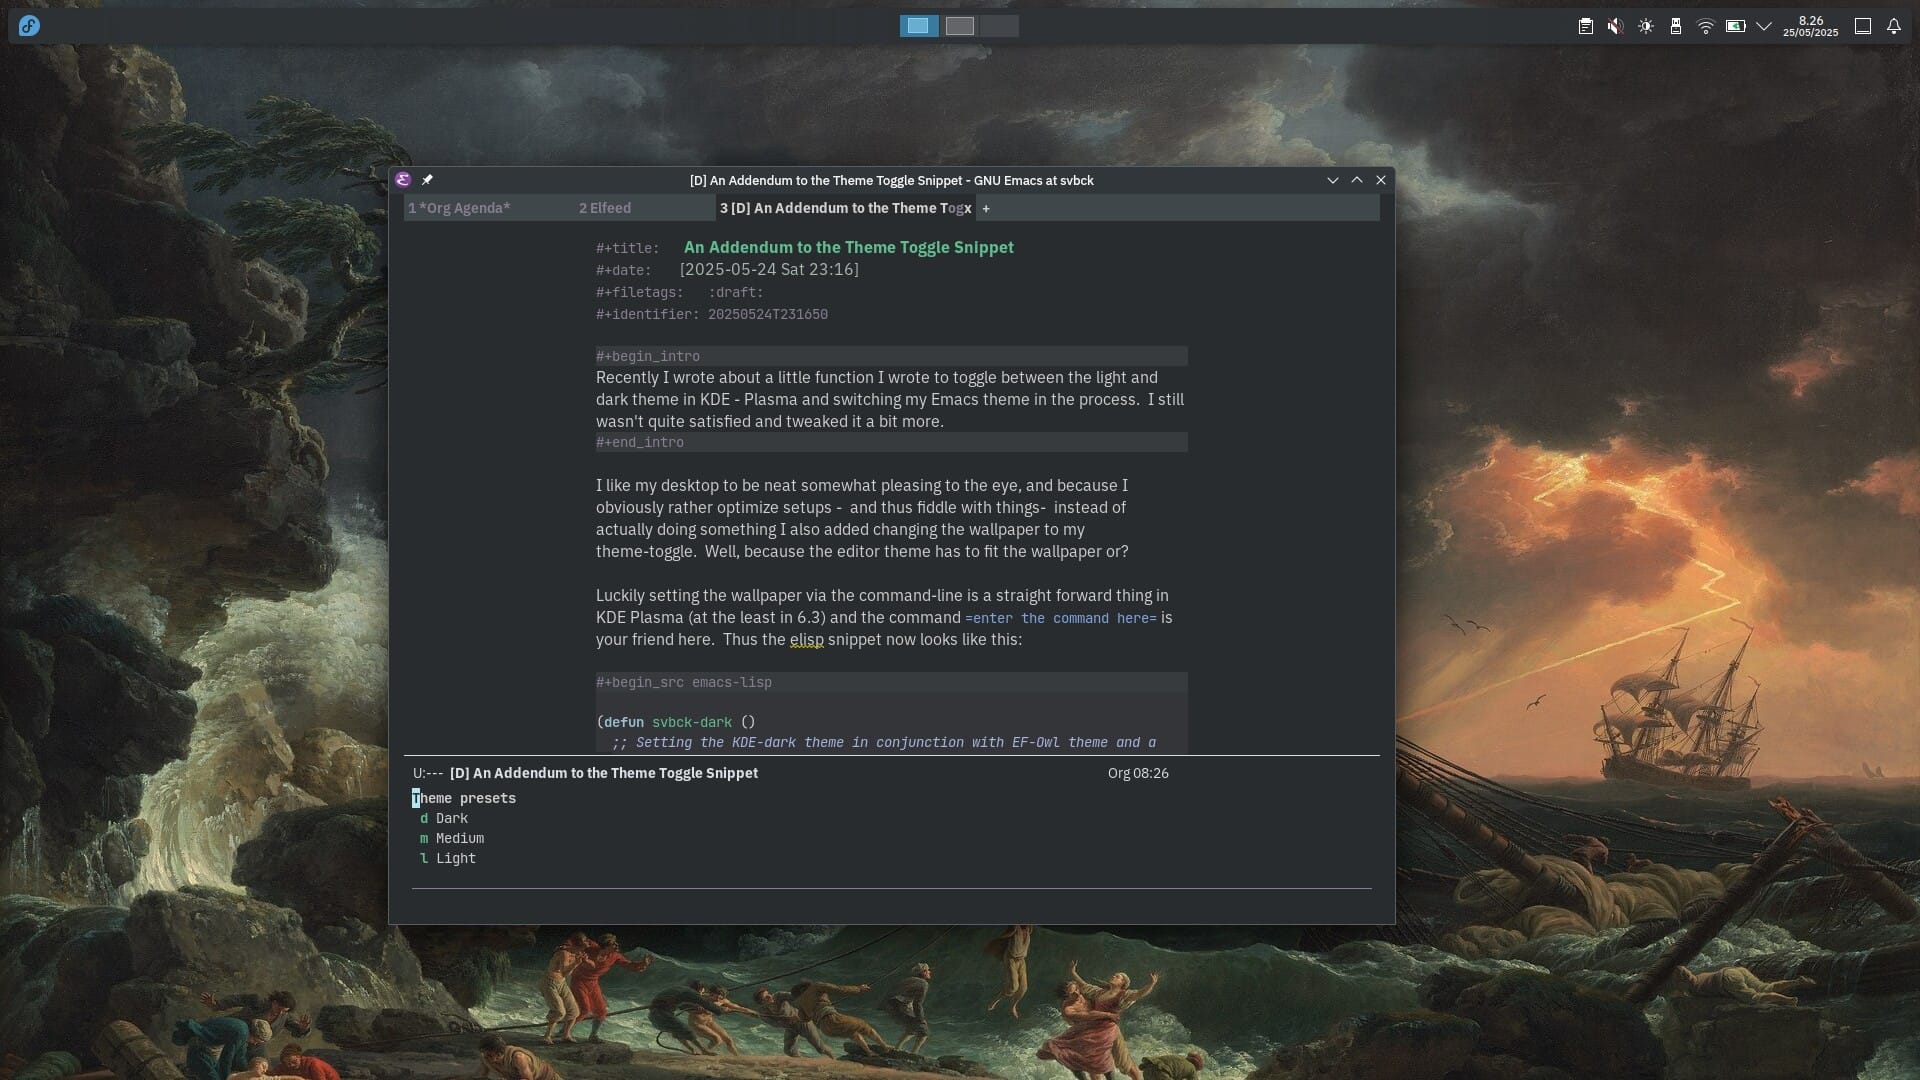Click the show desktop icon
The width and height of the screenshot is (1920, 1080).
[1862, 27]
